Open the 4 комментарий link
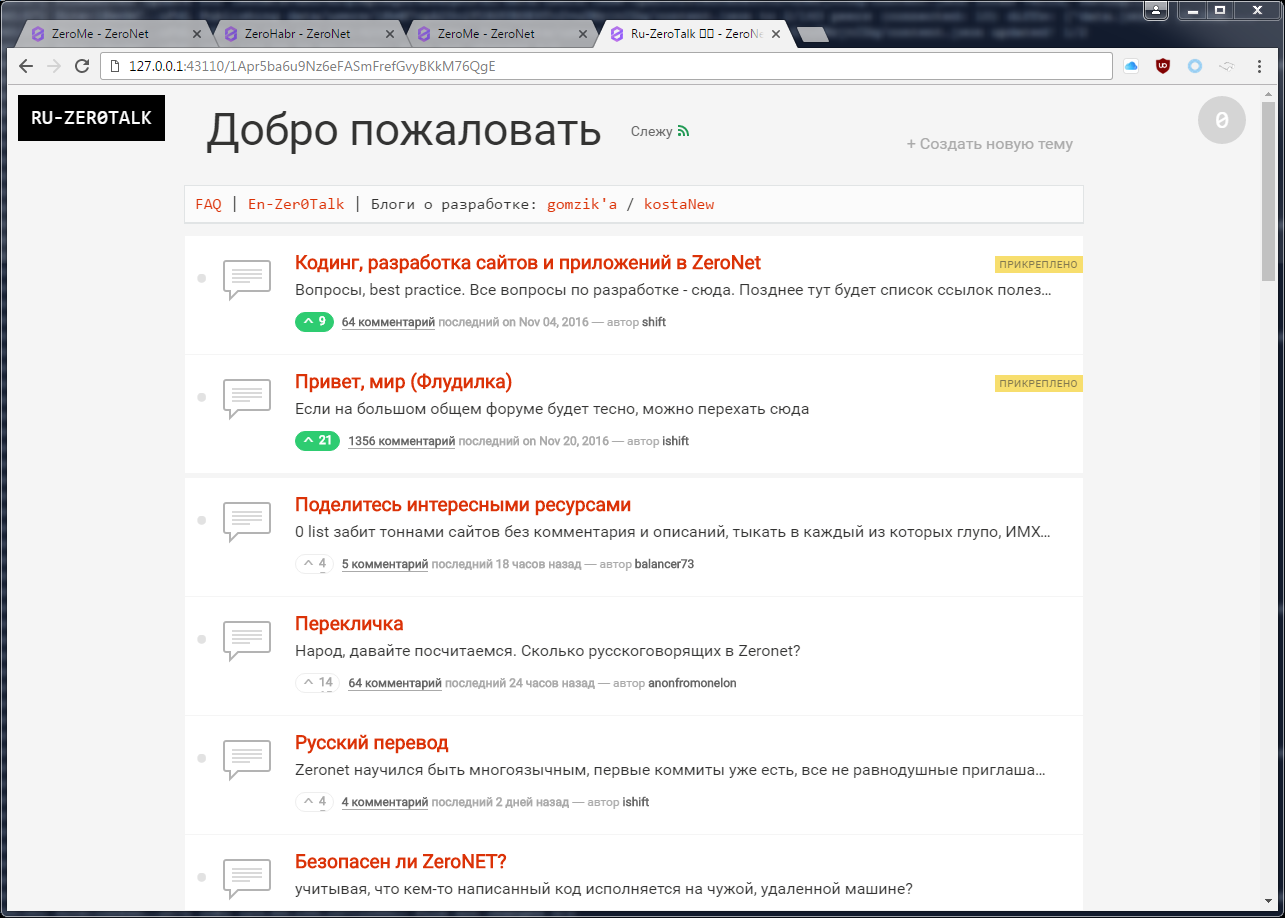This screenshot has width=1285, height=918. pyautogui.click(x=385, y=802)
